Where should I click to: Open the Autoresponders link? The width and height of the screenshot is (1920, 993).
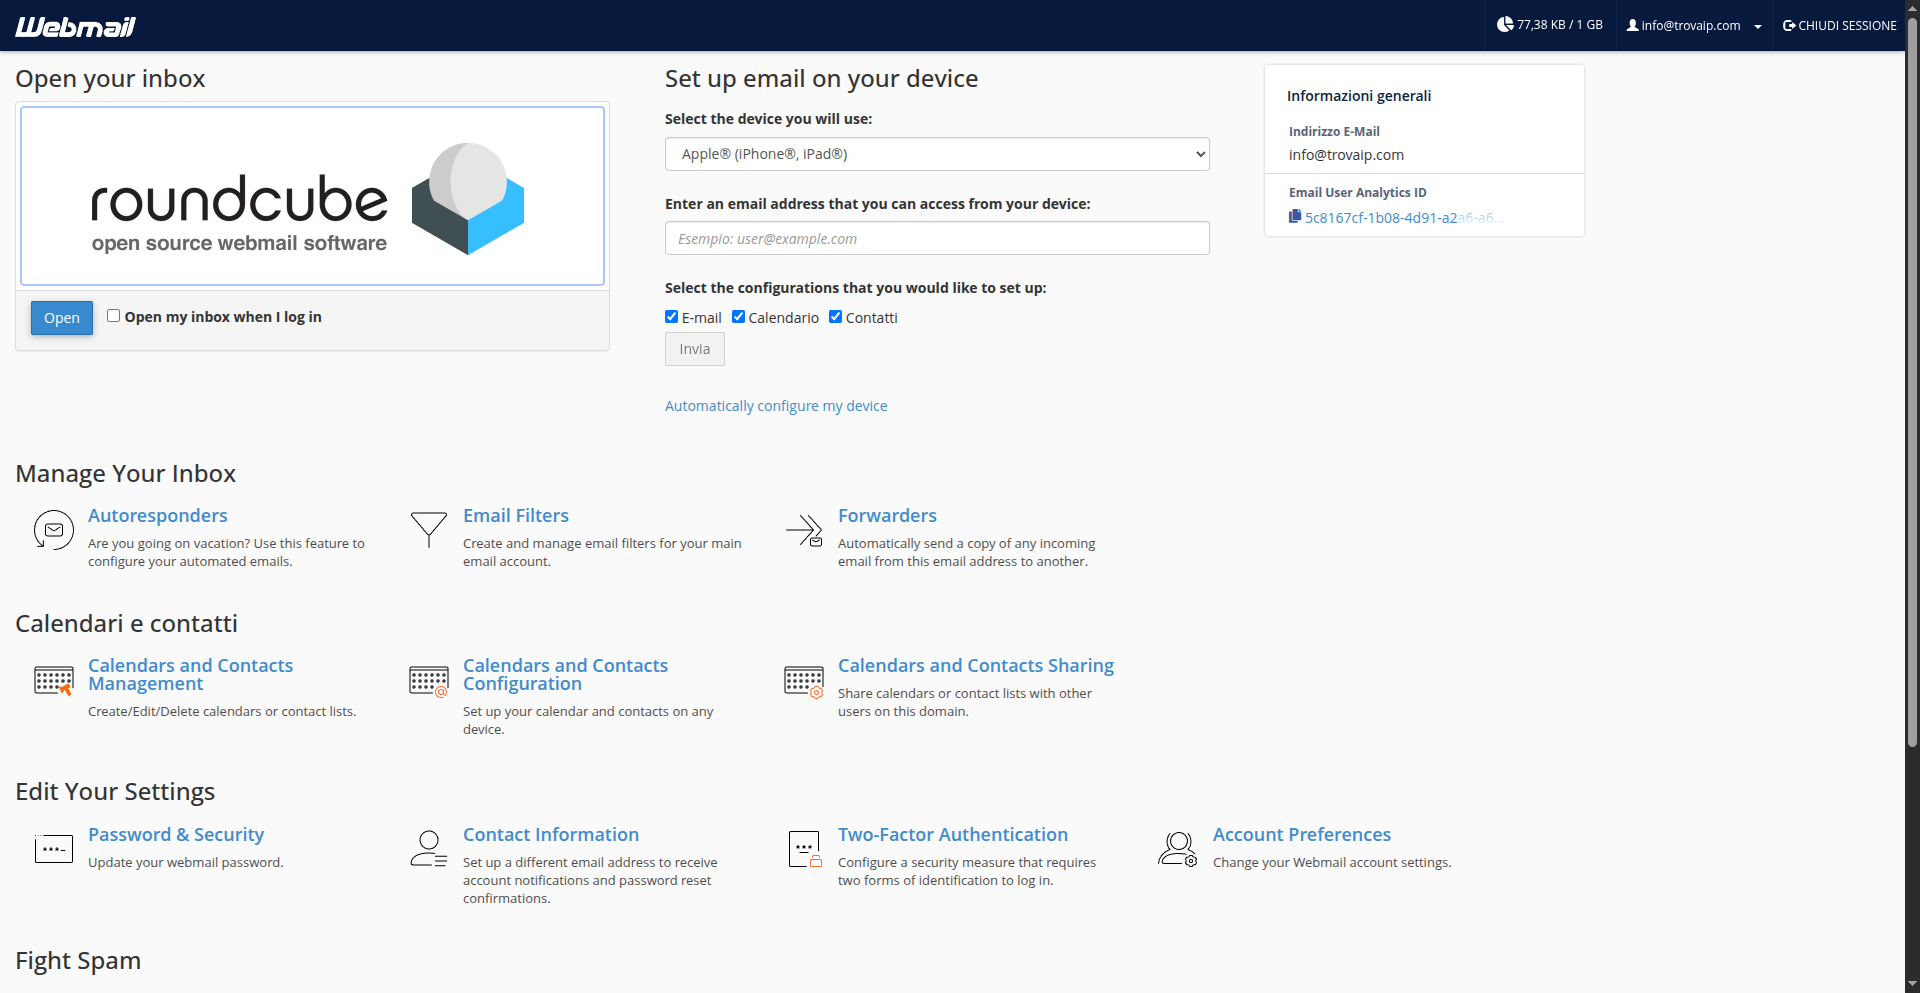coord(158,516)
